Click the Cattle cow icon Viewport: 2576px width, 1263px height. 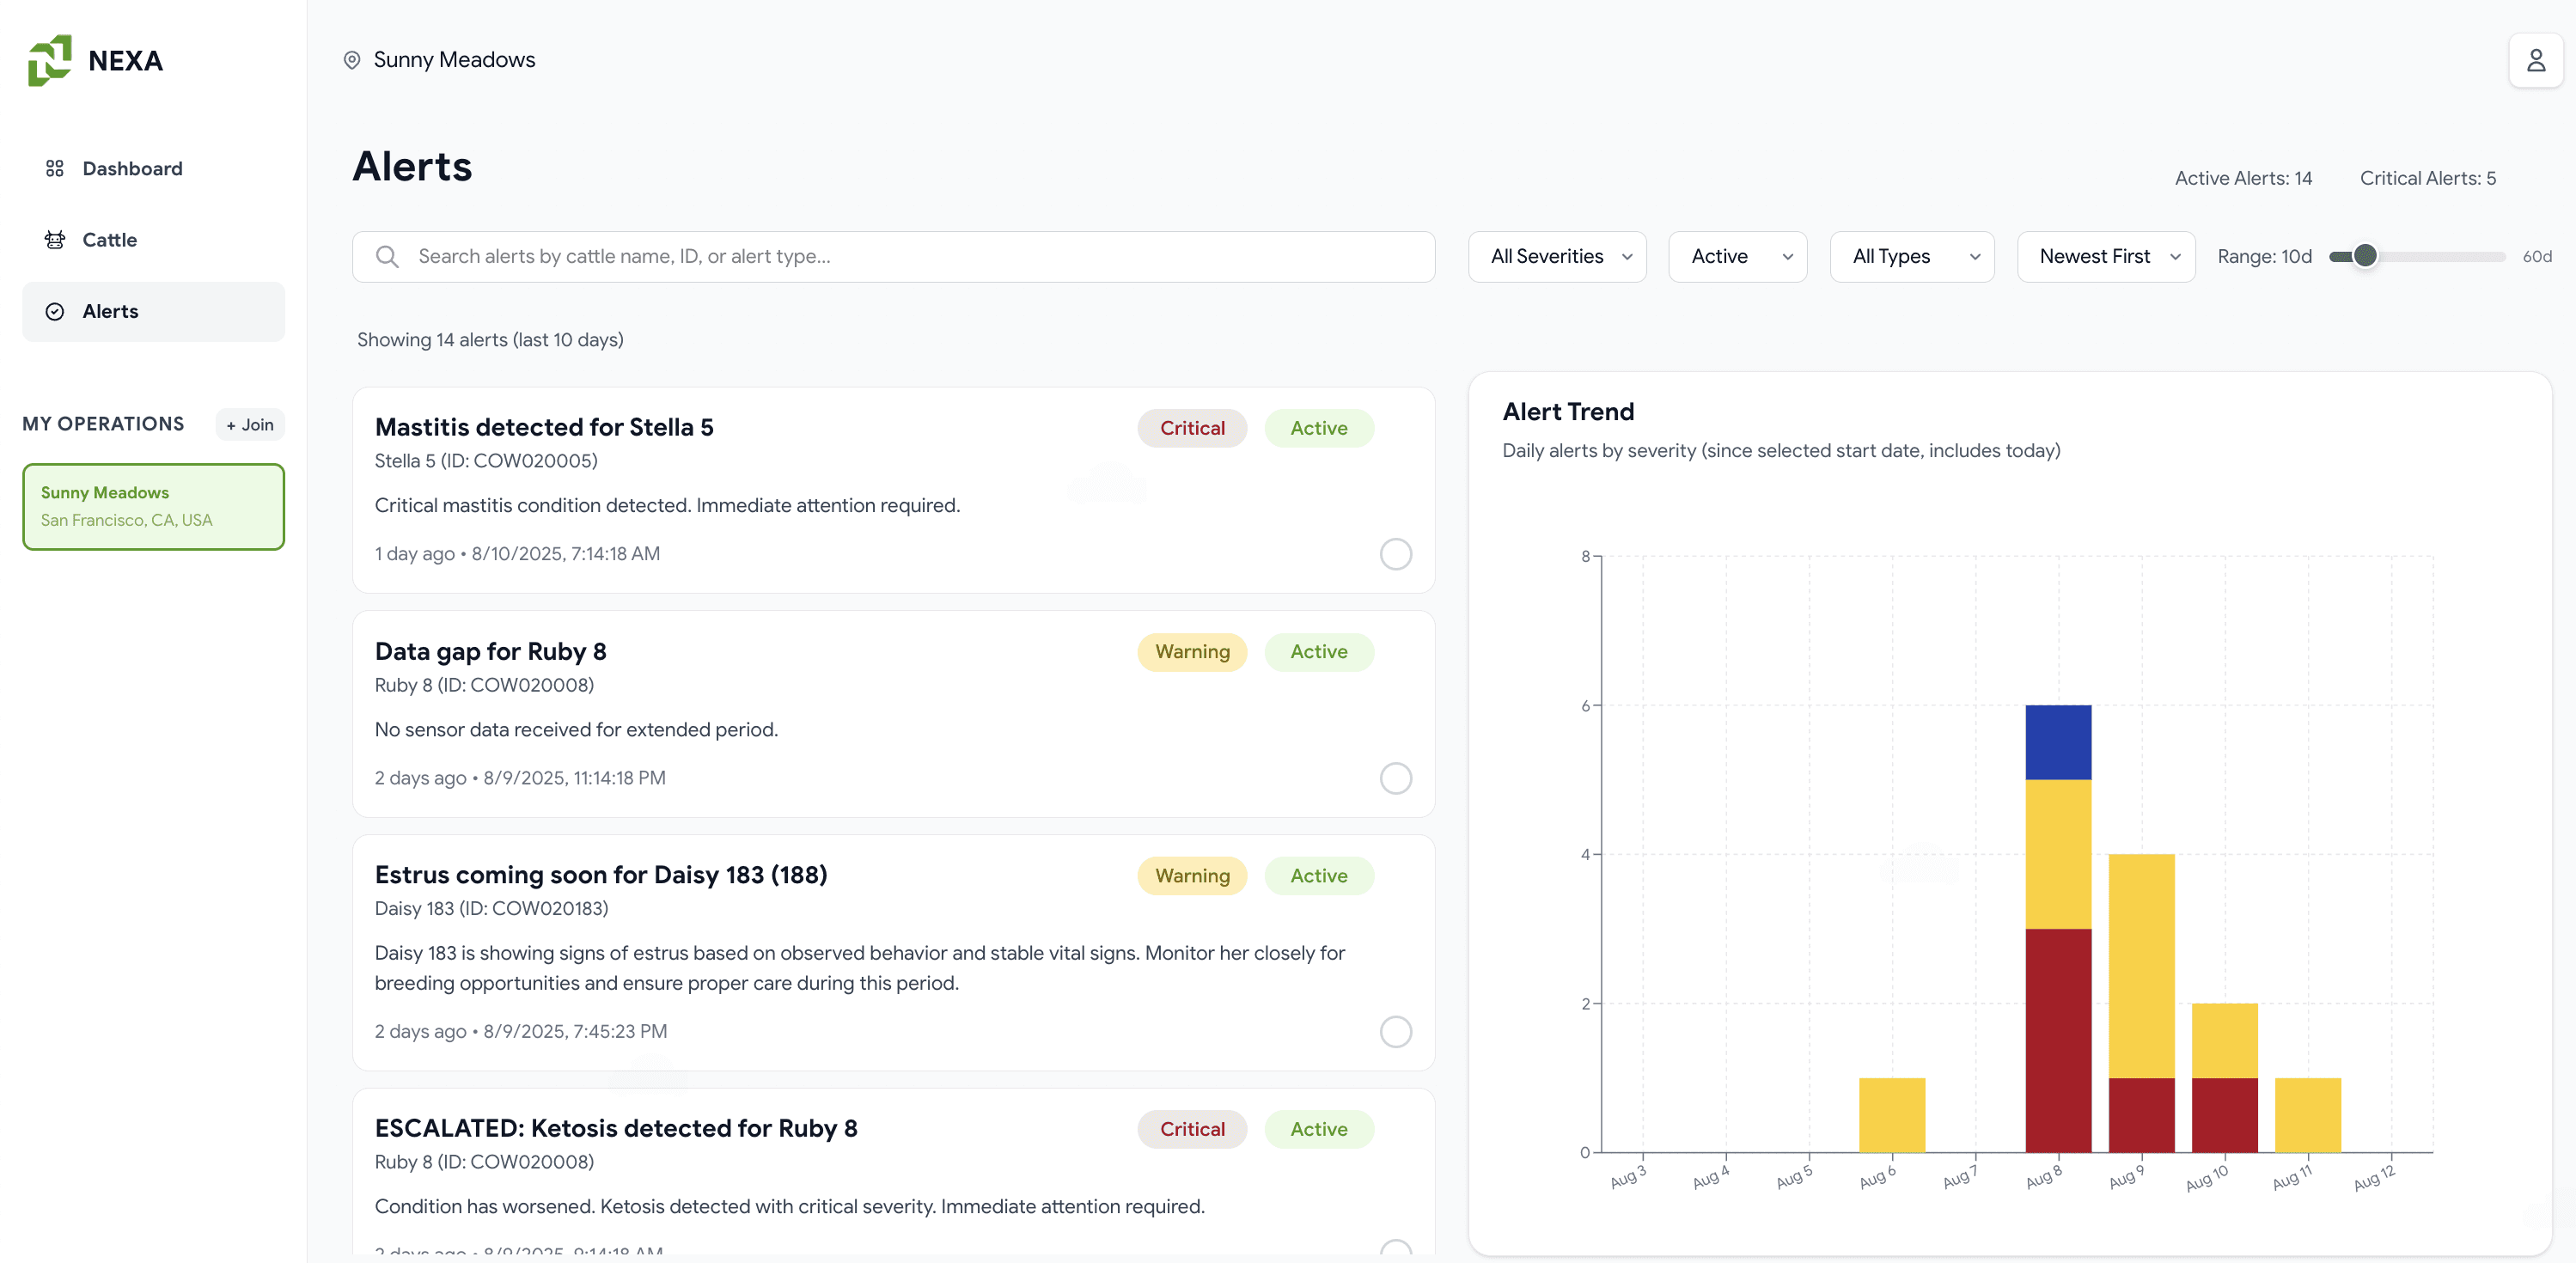[55, 240]
